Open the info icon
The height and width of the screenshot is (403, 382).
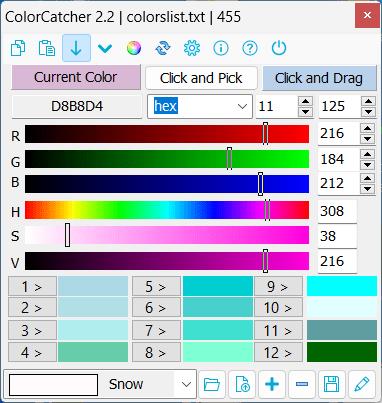[221, 48]
